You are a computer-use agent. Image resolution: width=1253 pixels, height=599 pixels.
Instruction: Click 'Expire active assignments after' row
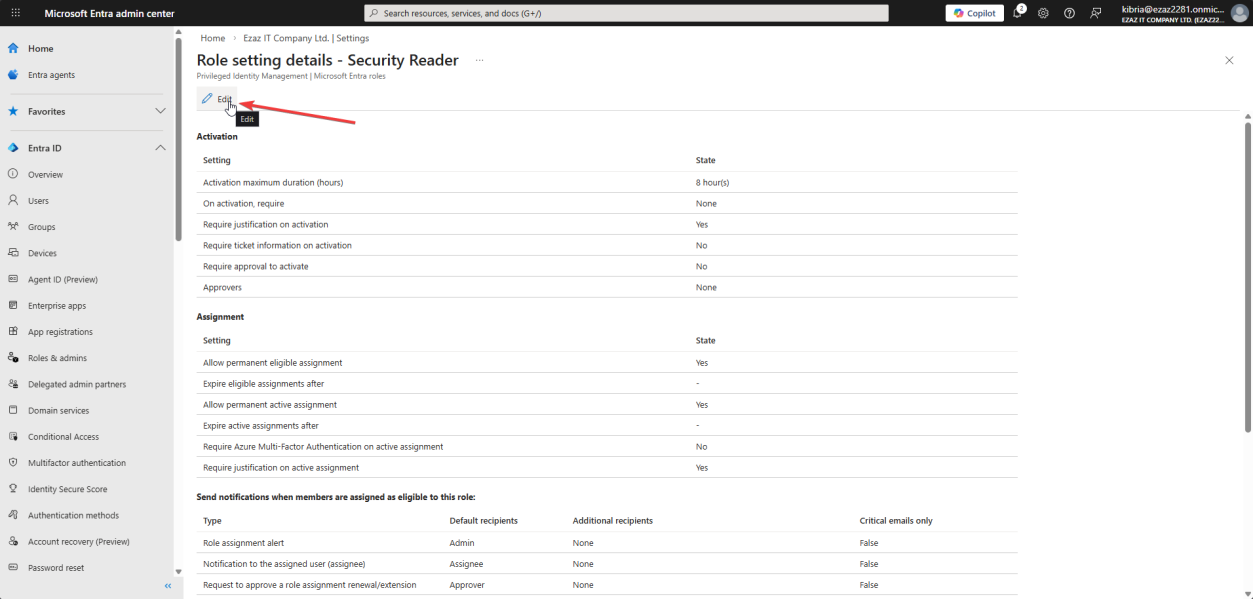click(x=607, y=425)
